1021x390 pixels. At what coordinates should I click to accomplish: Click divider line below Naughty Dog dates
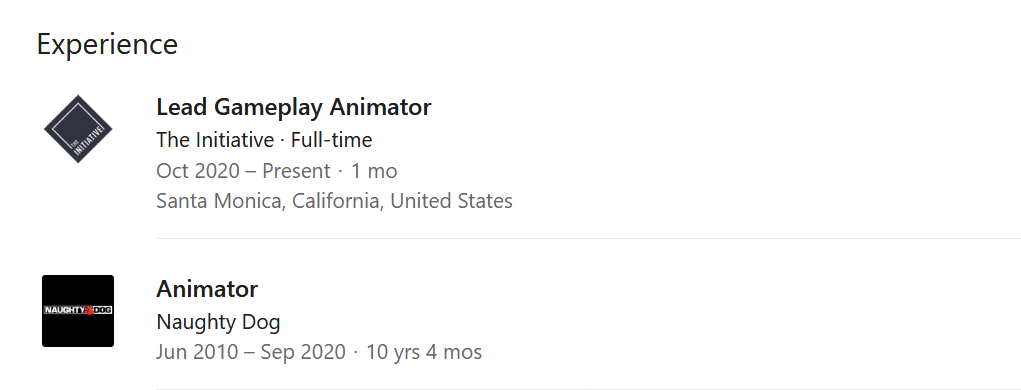(x=589, y=389)
